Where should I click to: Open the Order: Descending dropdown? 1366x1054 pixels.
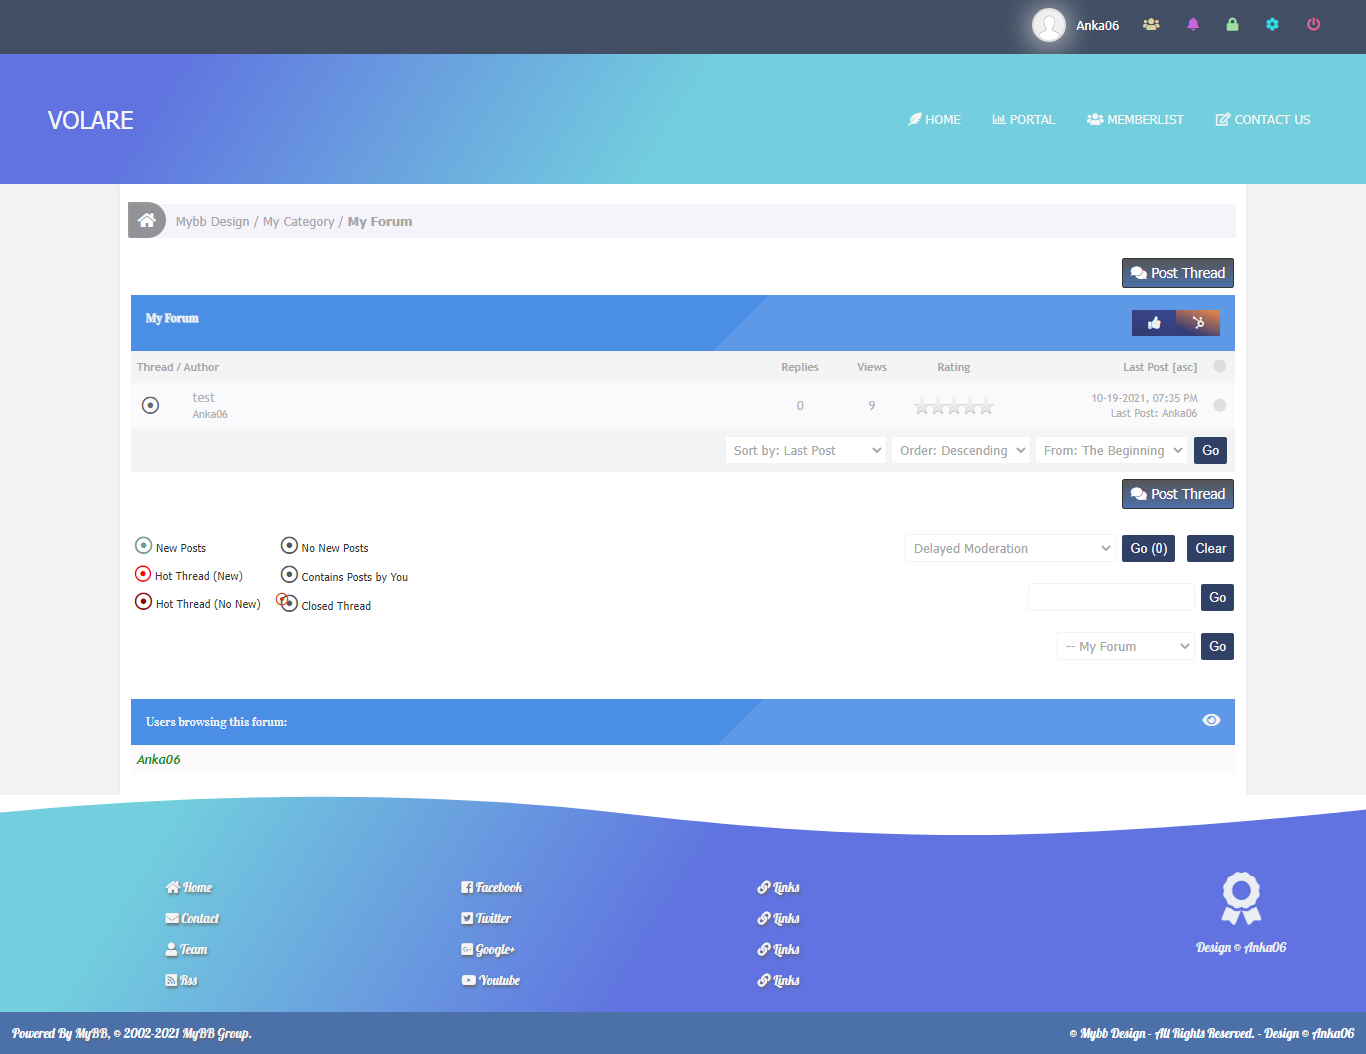point(961,451)
